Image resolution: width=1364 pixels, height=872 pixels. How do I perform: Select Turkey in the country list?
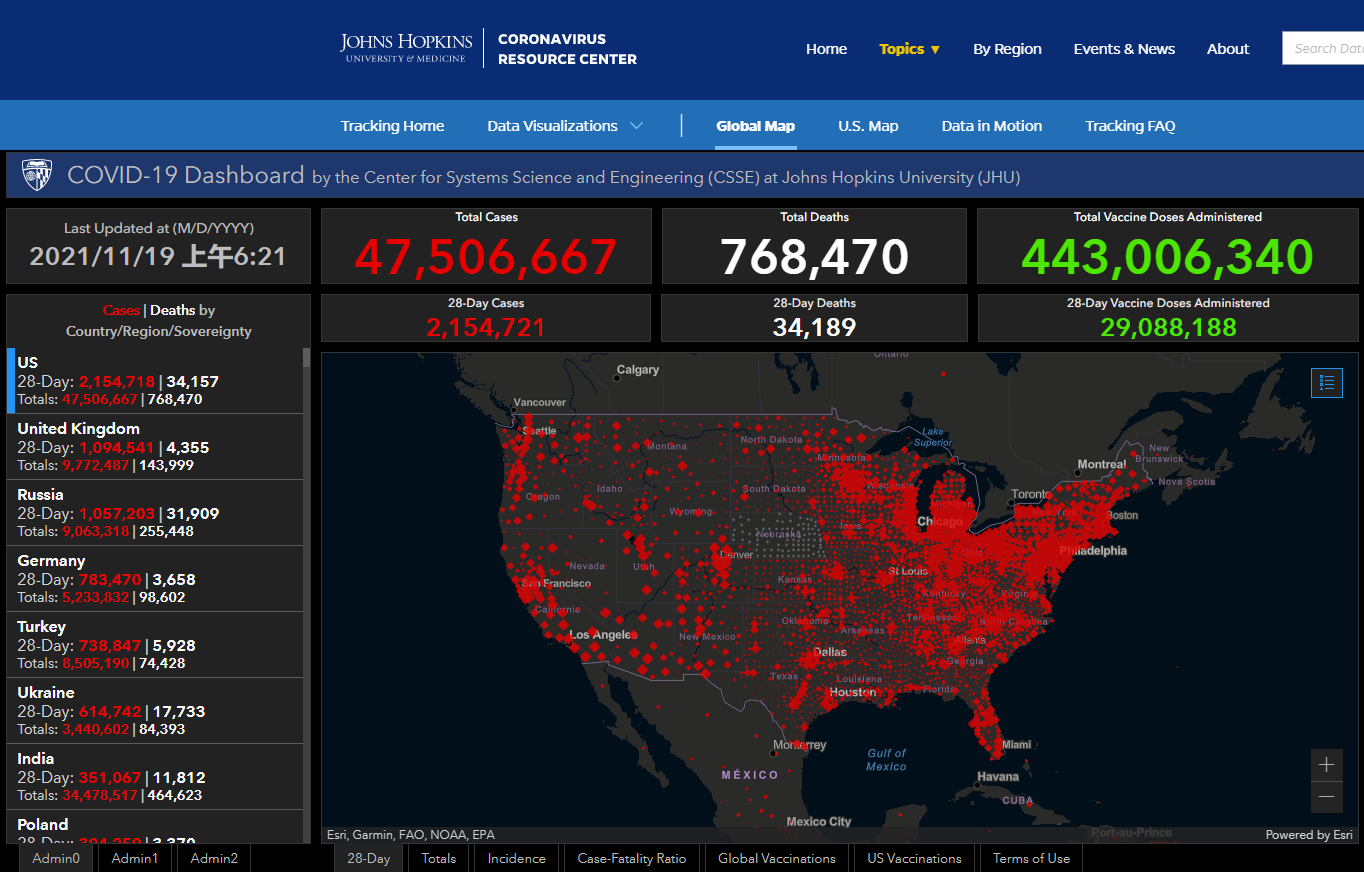pos(155,645)
